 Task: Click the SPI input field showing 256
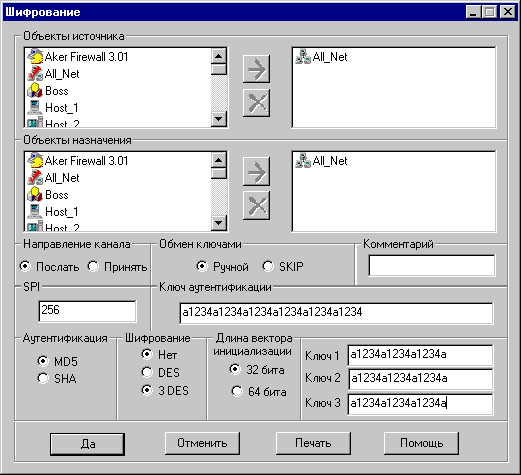point(87,311)
